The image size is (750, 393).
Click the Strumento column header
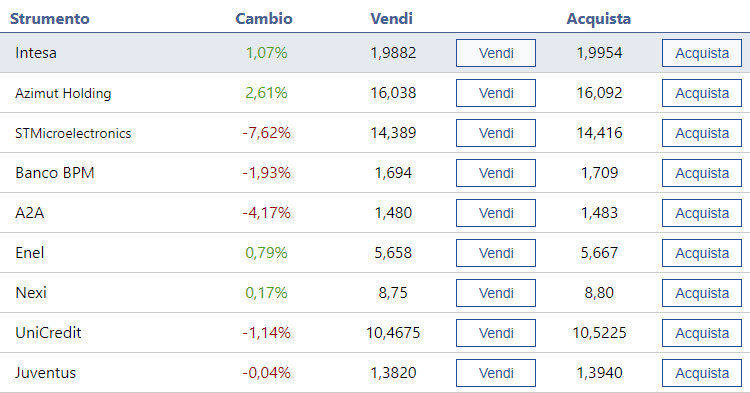50,19
